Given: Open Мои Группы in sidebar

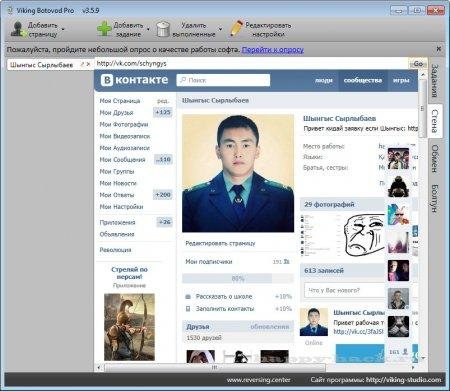Looking at the screenshot, I should point(117,171).
